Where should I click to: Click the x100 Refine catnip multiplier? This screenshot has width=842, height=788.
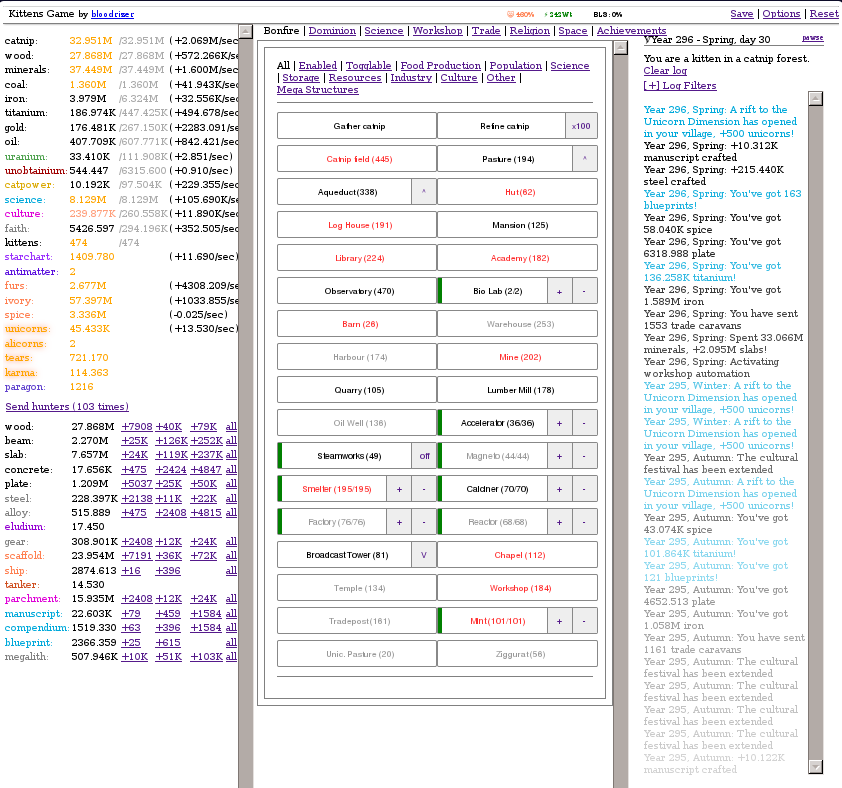(x=580, y=126)
